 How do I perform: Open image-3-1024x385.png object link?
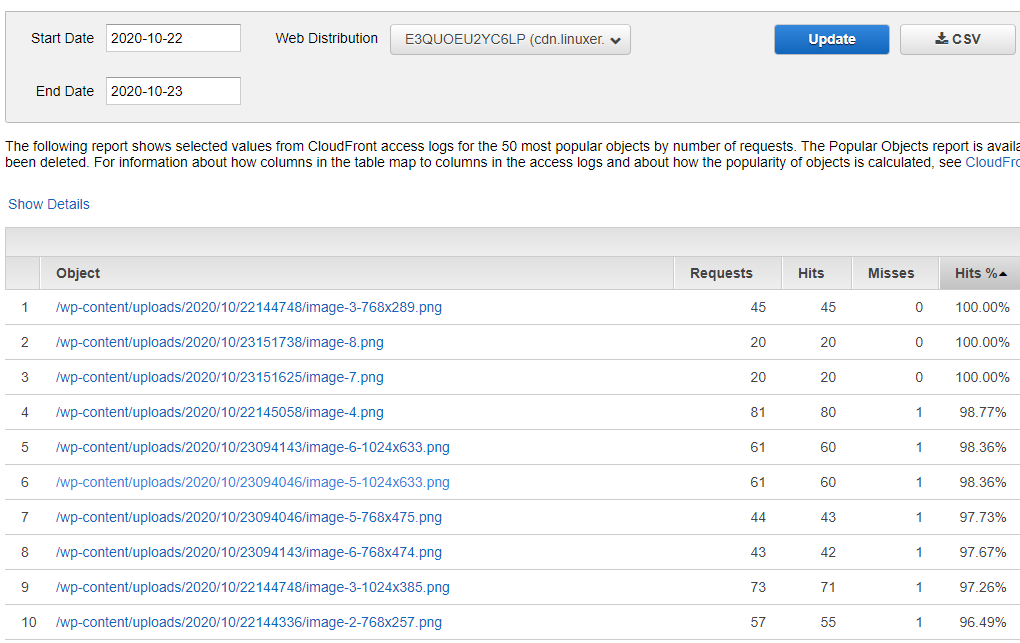point(252,587)
